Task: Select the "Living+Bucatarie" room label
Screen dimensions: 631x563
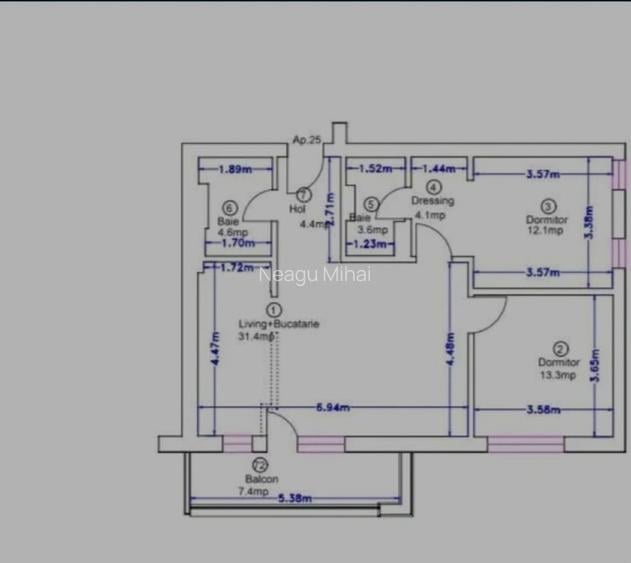Action: pyautogui.click(x=279, y=324)
